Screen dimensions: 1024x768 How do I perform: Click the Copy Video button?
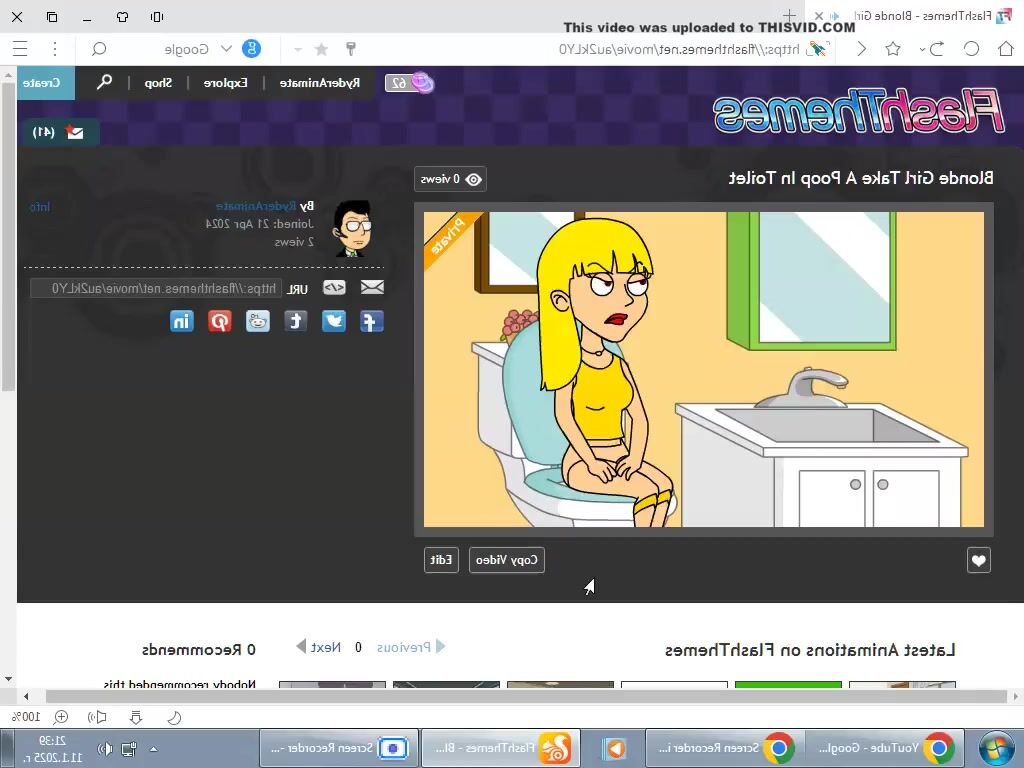coord(507,560)
